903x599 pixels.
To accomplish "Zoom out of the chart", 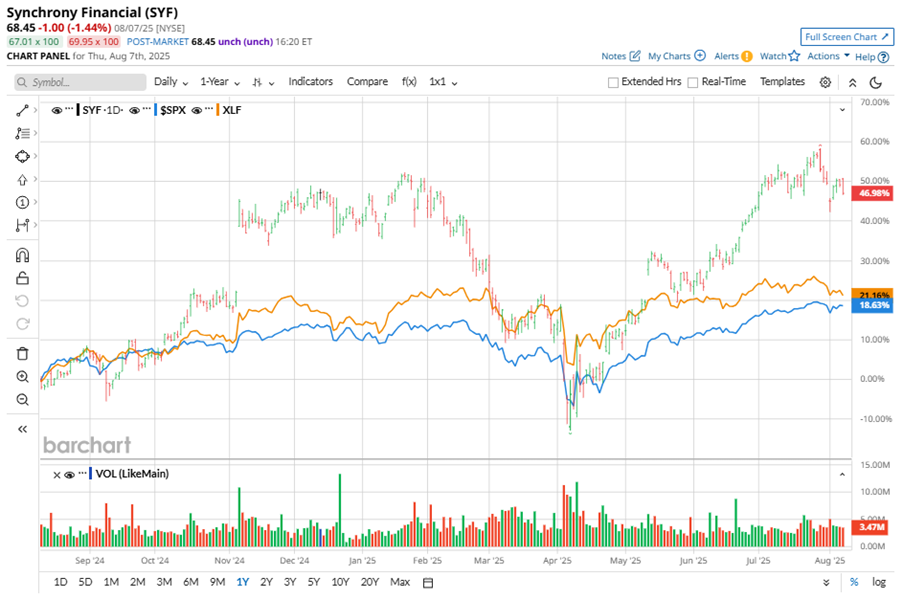I will 22,400.
